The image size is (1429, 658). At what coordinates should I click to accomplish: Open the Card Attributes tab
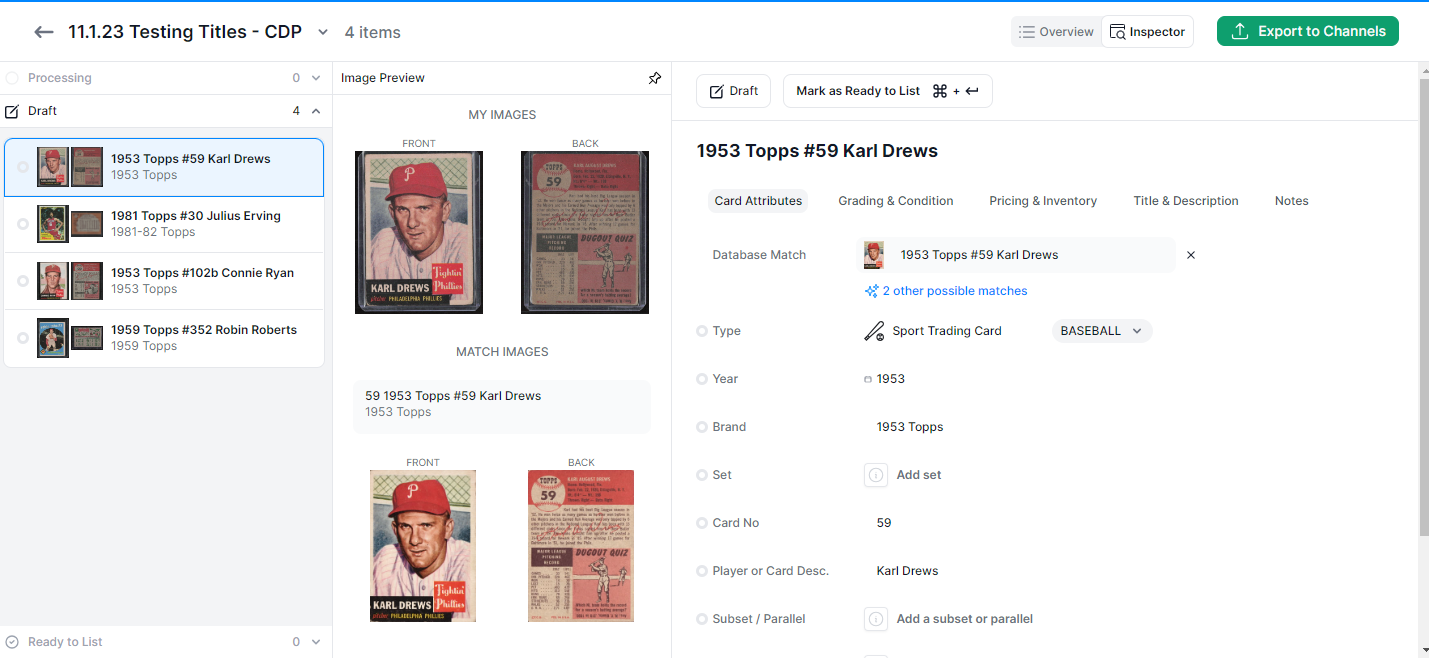tap(758, 201)
